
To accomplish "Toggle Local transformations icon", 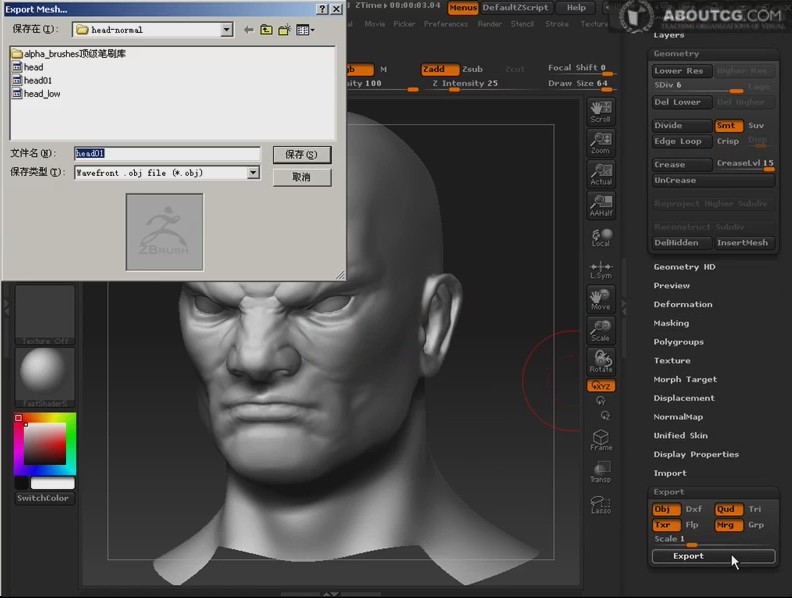I will (601, 237).
